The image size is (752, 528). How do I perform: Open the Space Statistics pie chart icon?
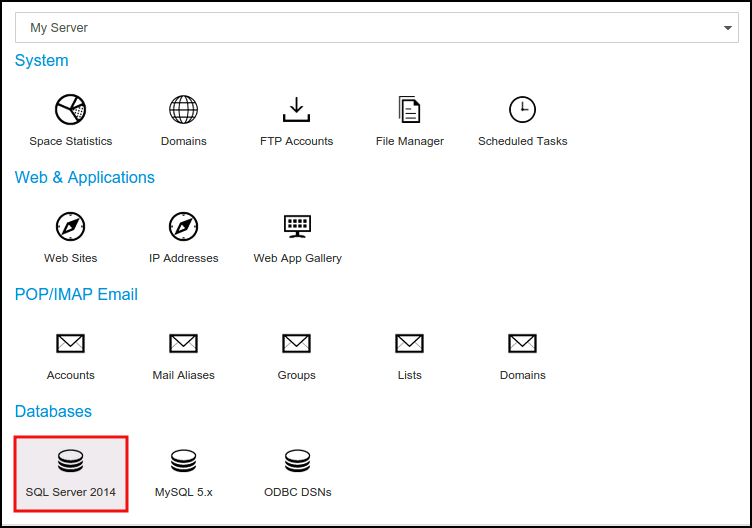(70, 109)
